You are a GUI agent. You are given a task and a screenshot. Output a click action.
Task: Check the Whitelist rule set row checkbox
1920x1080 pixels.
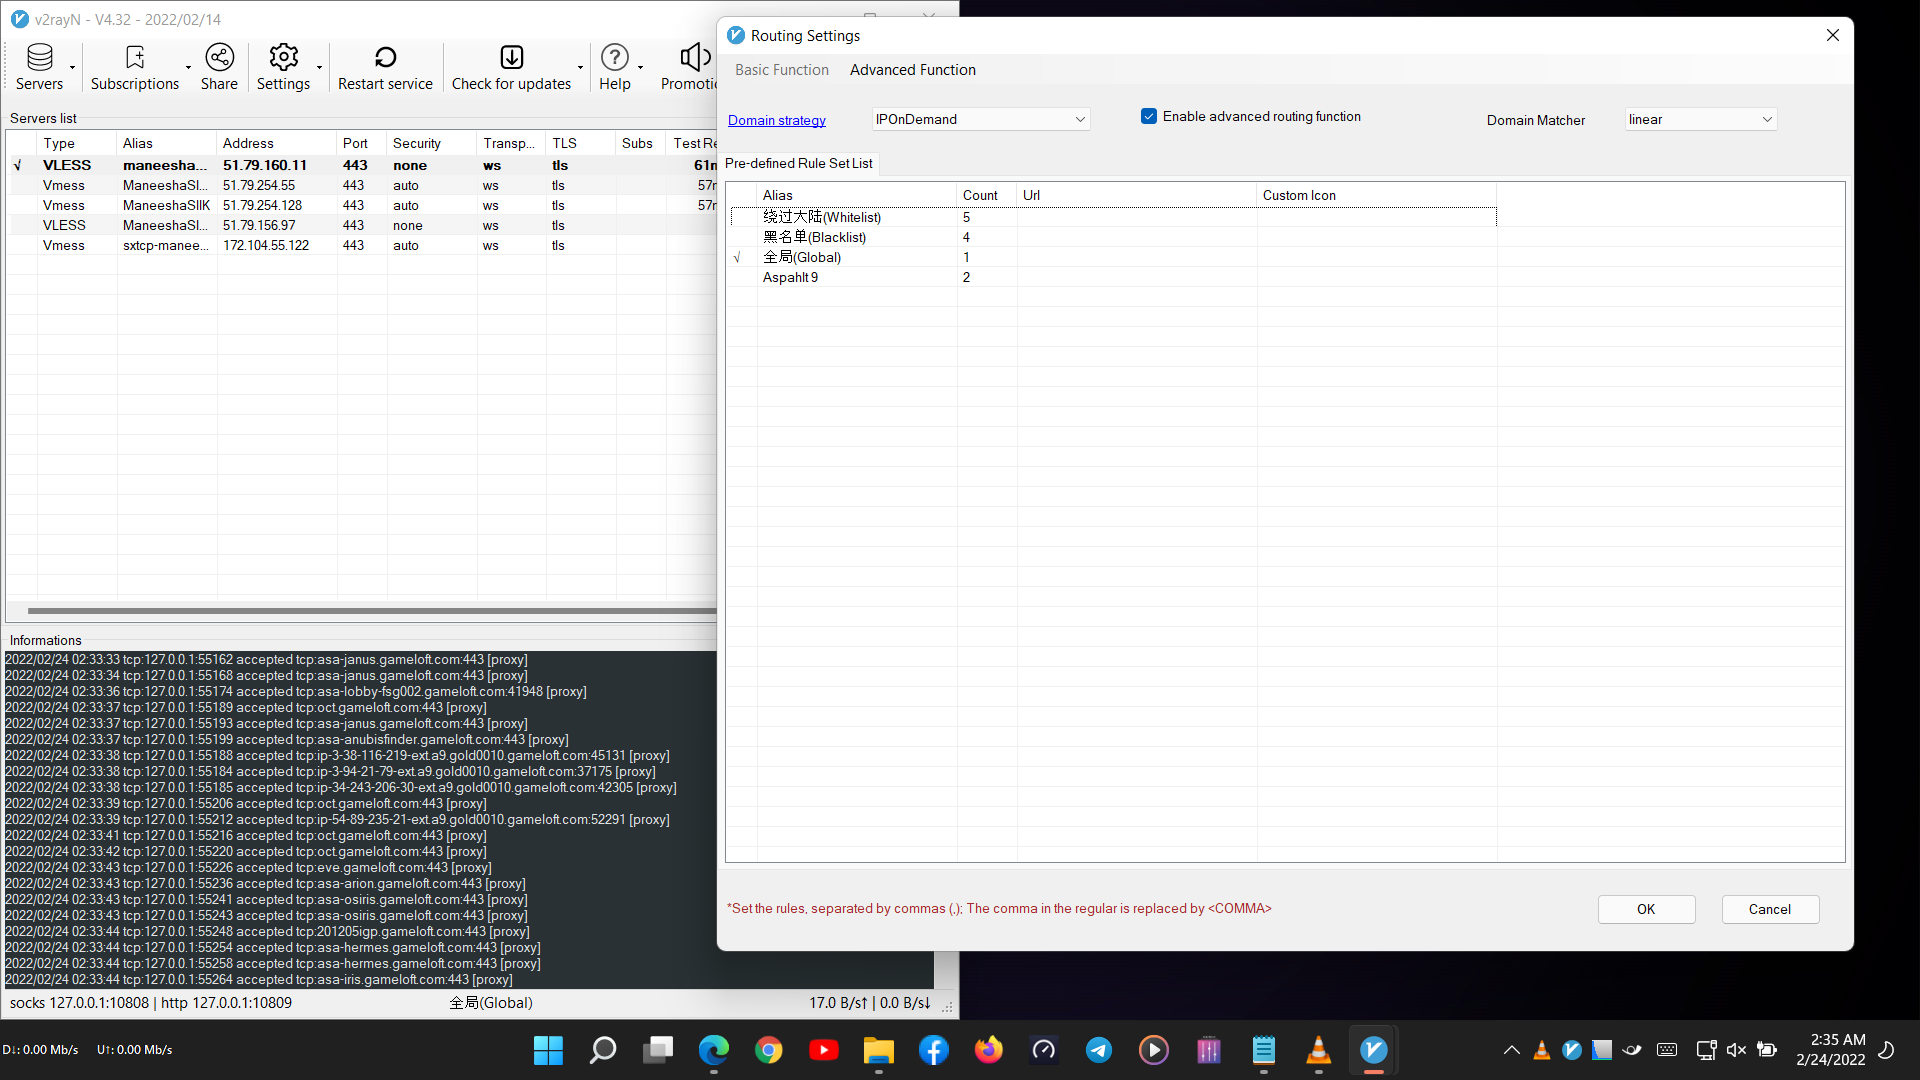coord(739,217)
